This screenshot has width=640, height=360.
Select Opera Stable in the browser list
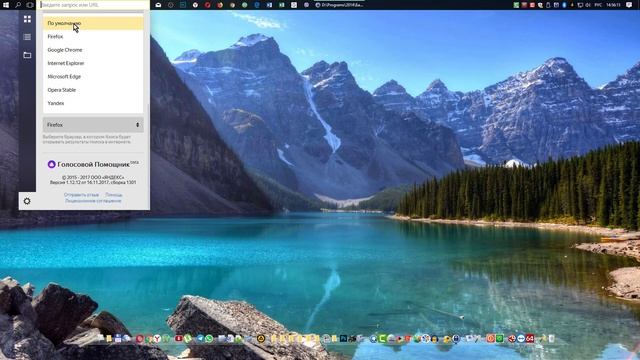(93, 90)
